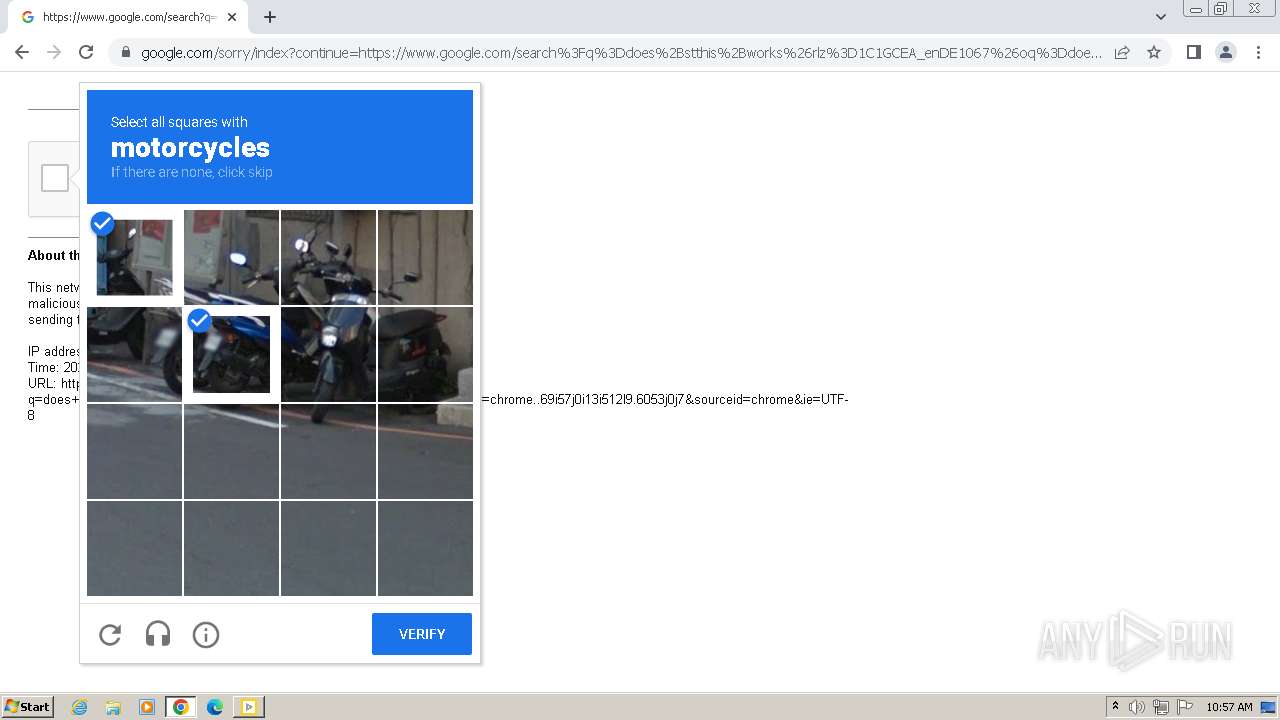Select second row fourth tile with black scooter

point(425,354)
